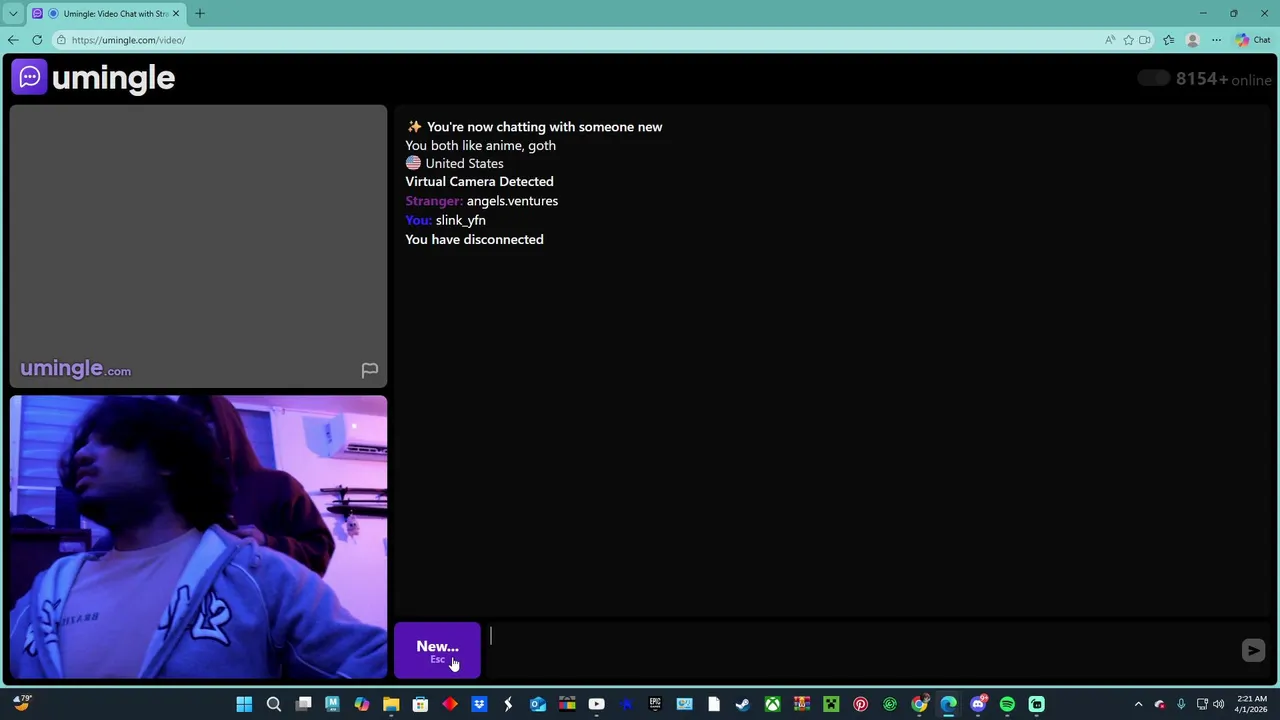The height and width of the screenshot is (720, 1280).
Task: Add this page to favorites star
Action: click(x=1128, y=40)
